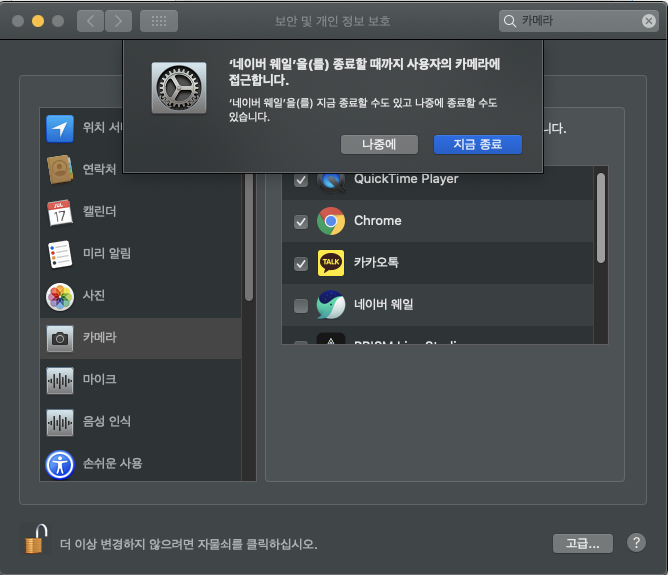Show all preferences with the grid button
Viewport: 668px width, 575px height.
pyautogui.click(x=159, y=21)
